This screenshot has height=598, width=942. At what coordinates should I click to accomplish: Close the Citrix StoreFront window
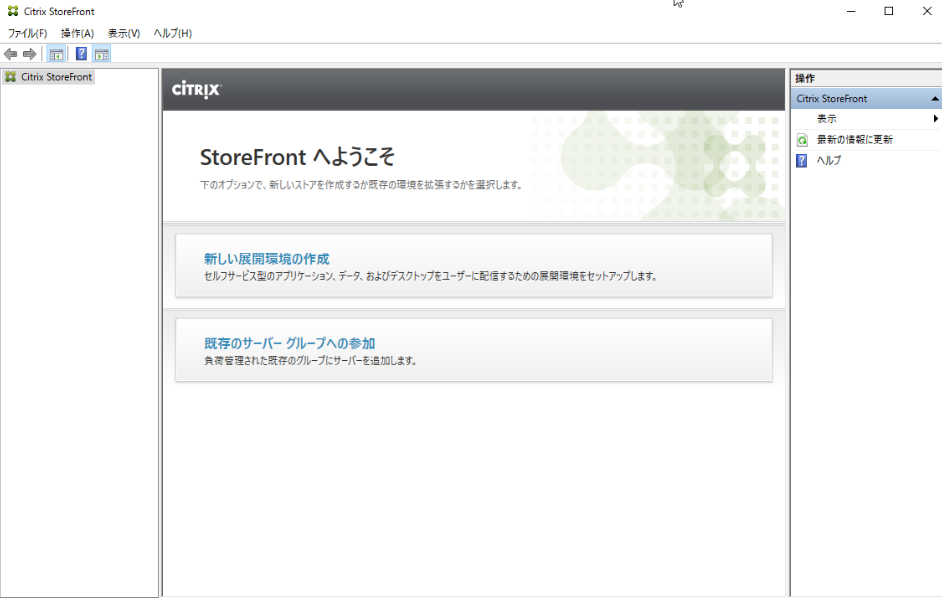pos(926,11)
